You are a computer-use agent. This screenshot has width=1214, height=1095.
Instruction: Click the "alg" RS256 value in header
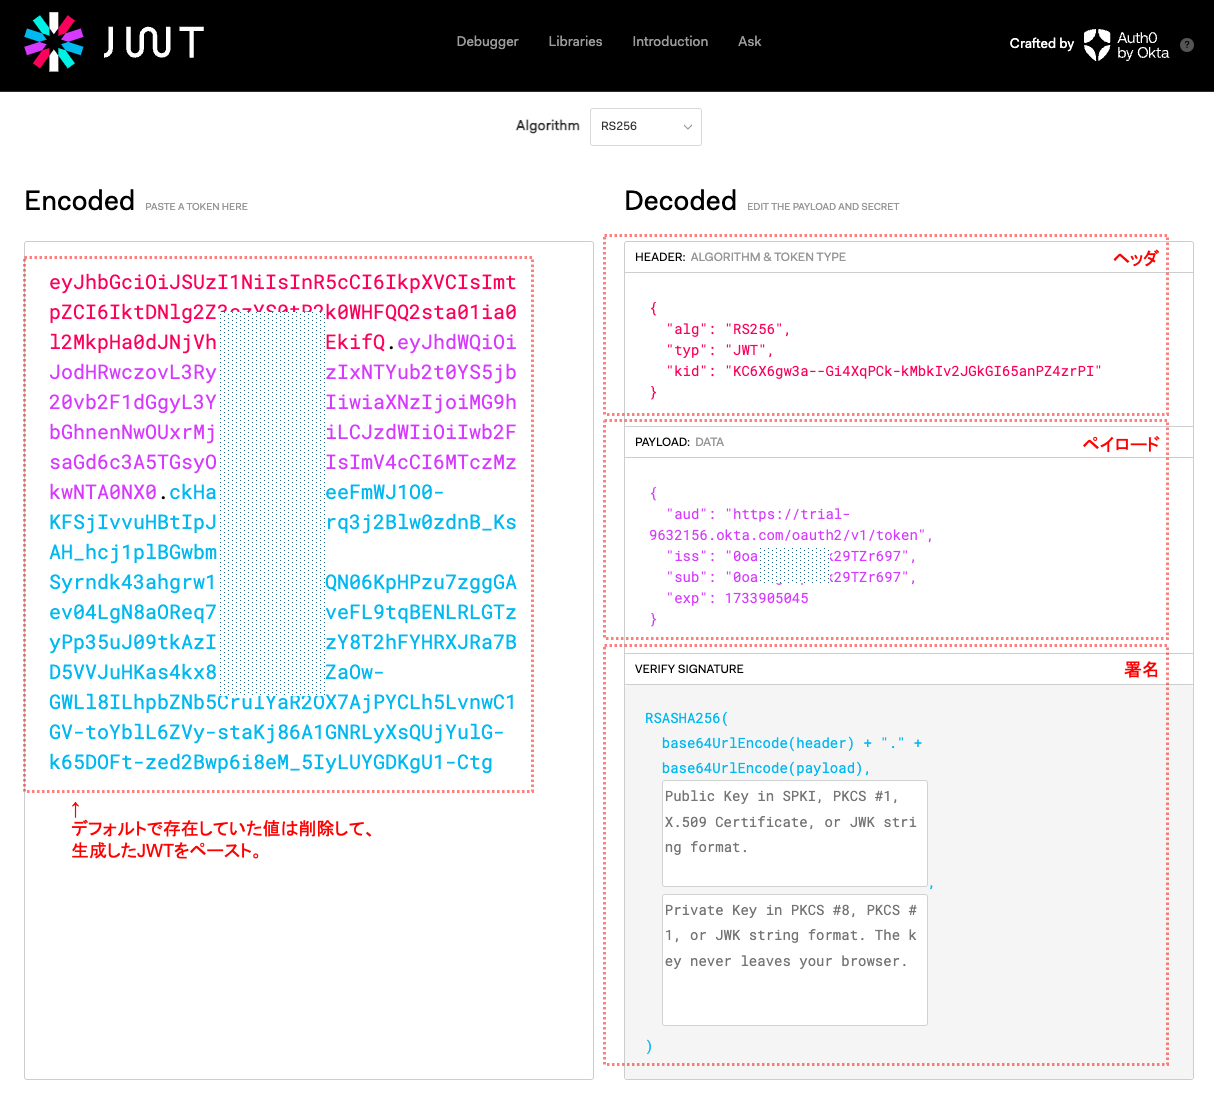point(756,329)
